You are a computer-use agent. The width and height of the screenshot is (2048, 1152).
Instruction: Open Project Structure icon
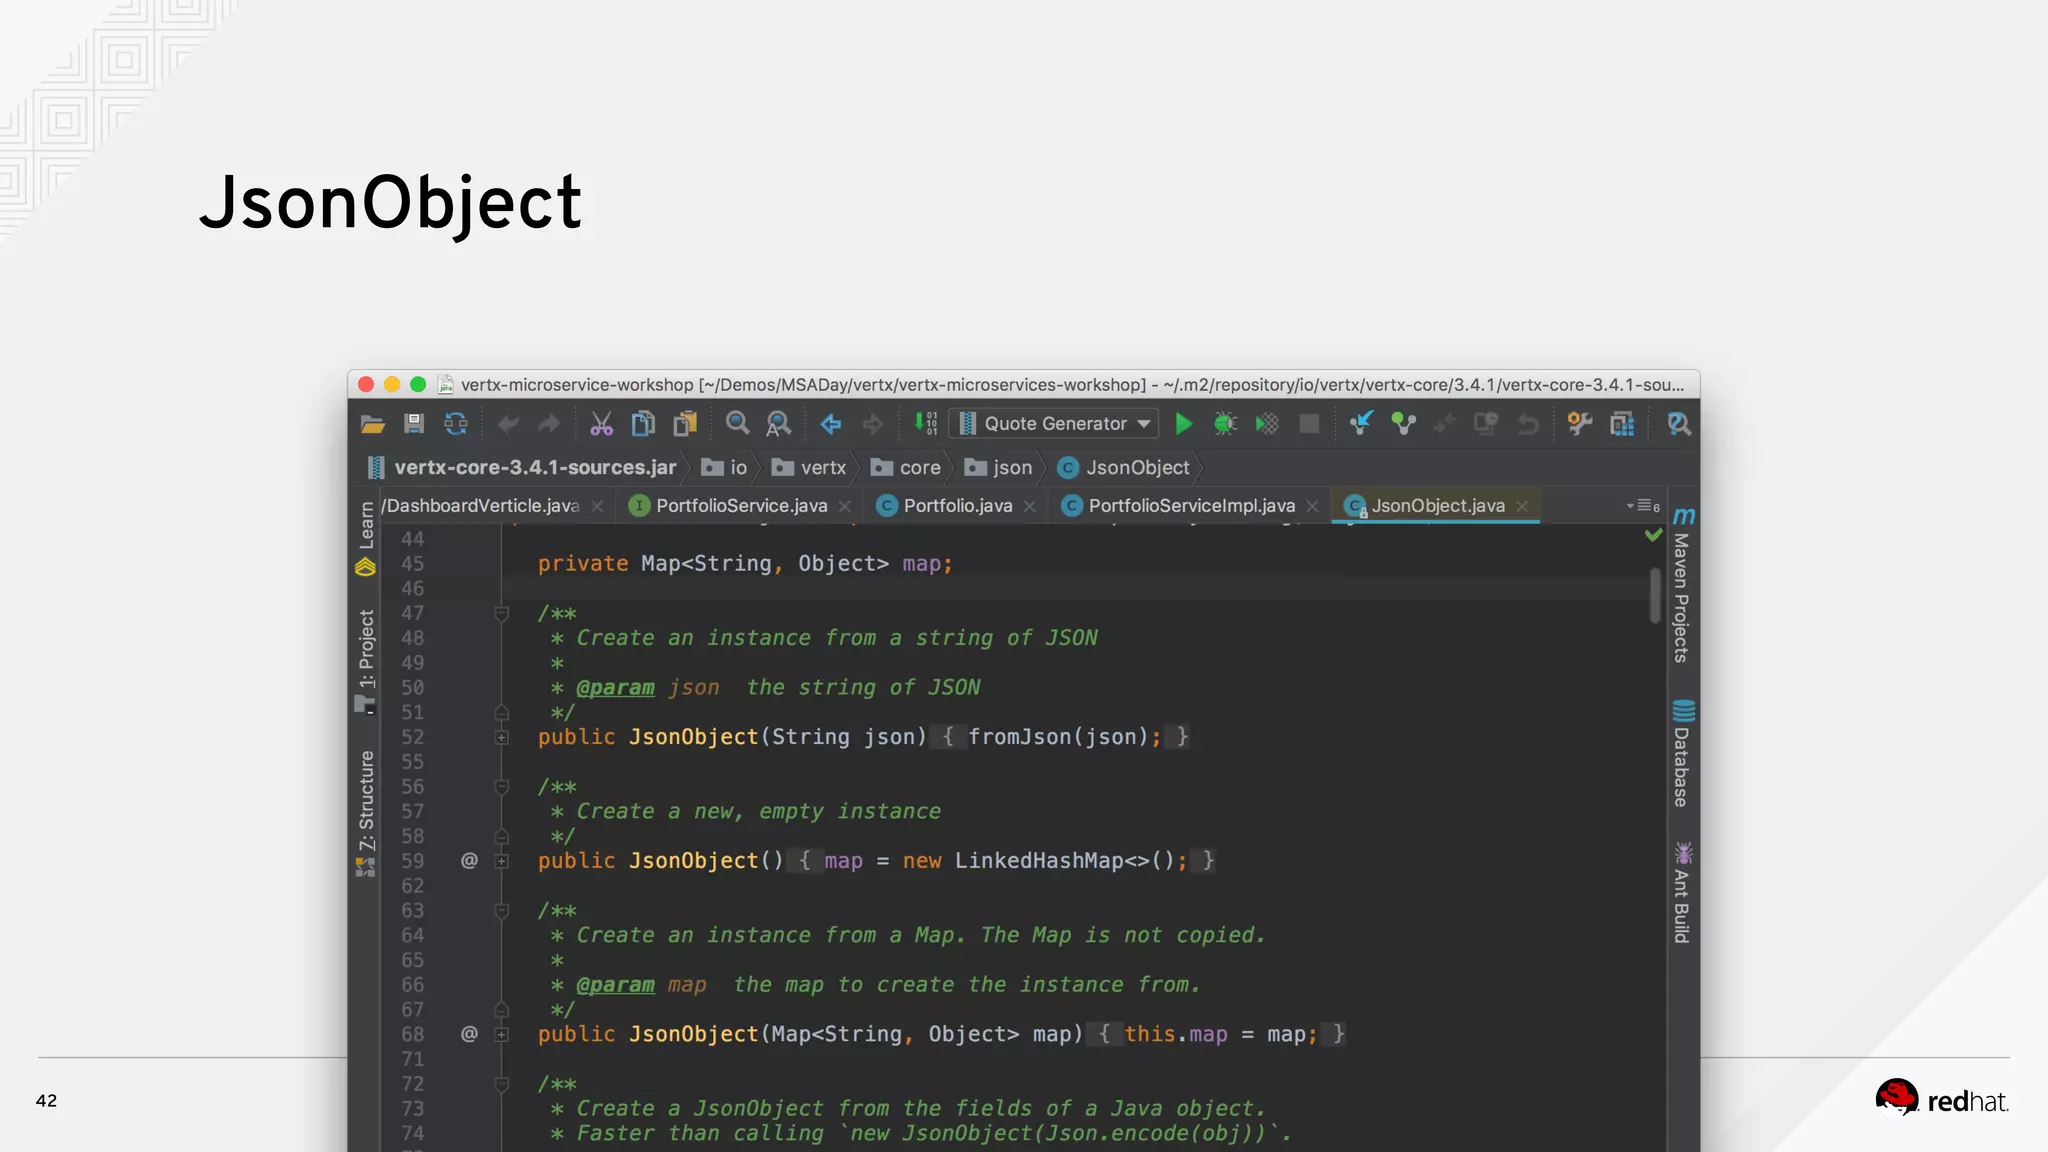(x=1622, y=424)
